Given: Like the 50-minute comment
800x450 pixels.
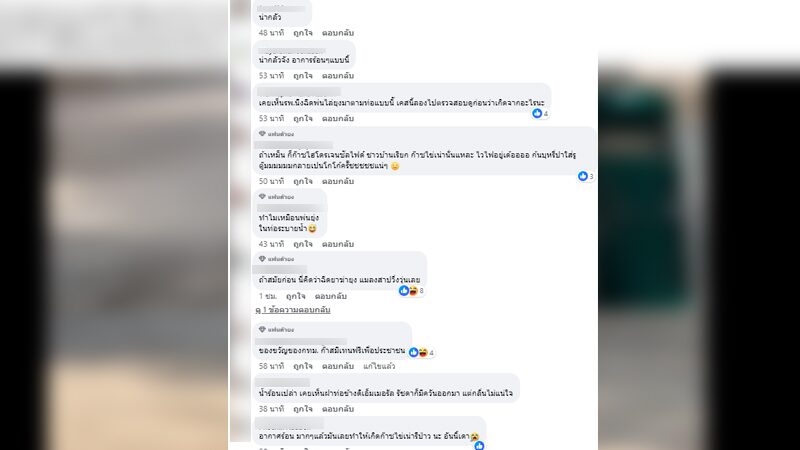Looking at the screenshot, I should [303, 181].
